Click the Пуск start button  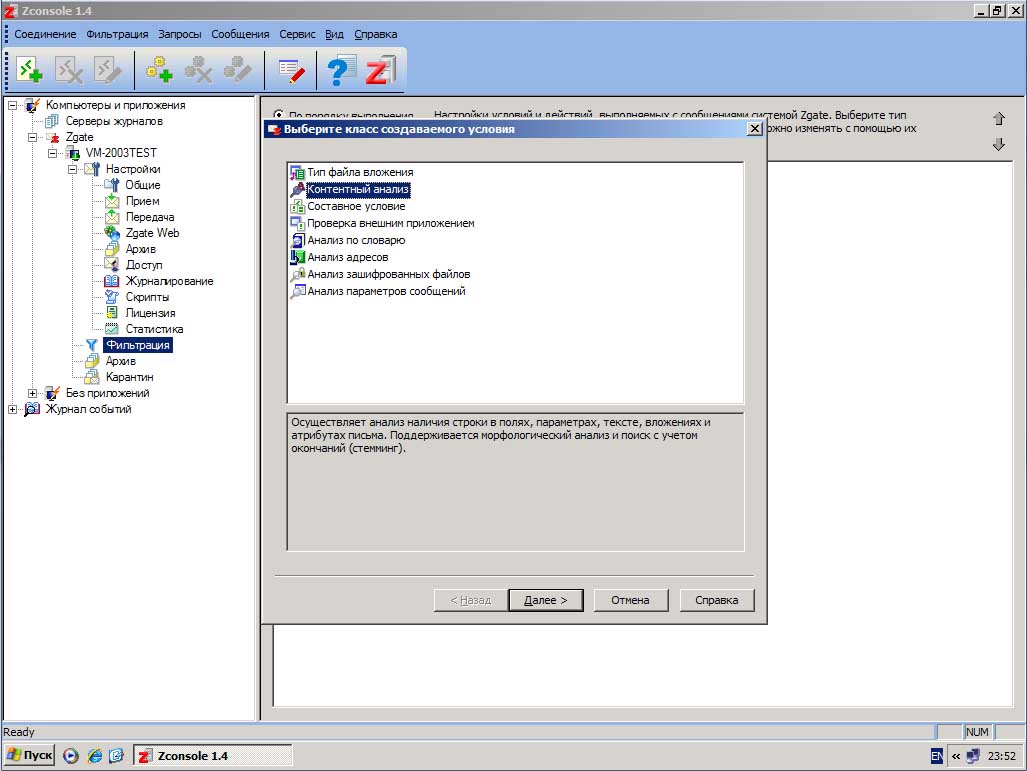pos(30,755)
